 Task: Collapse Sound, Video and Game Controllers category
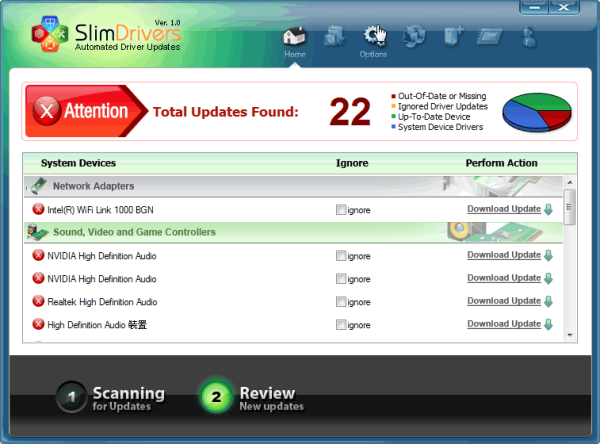[293, 232]
